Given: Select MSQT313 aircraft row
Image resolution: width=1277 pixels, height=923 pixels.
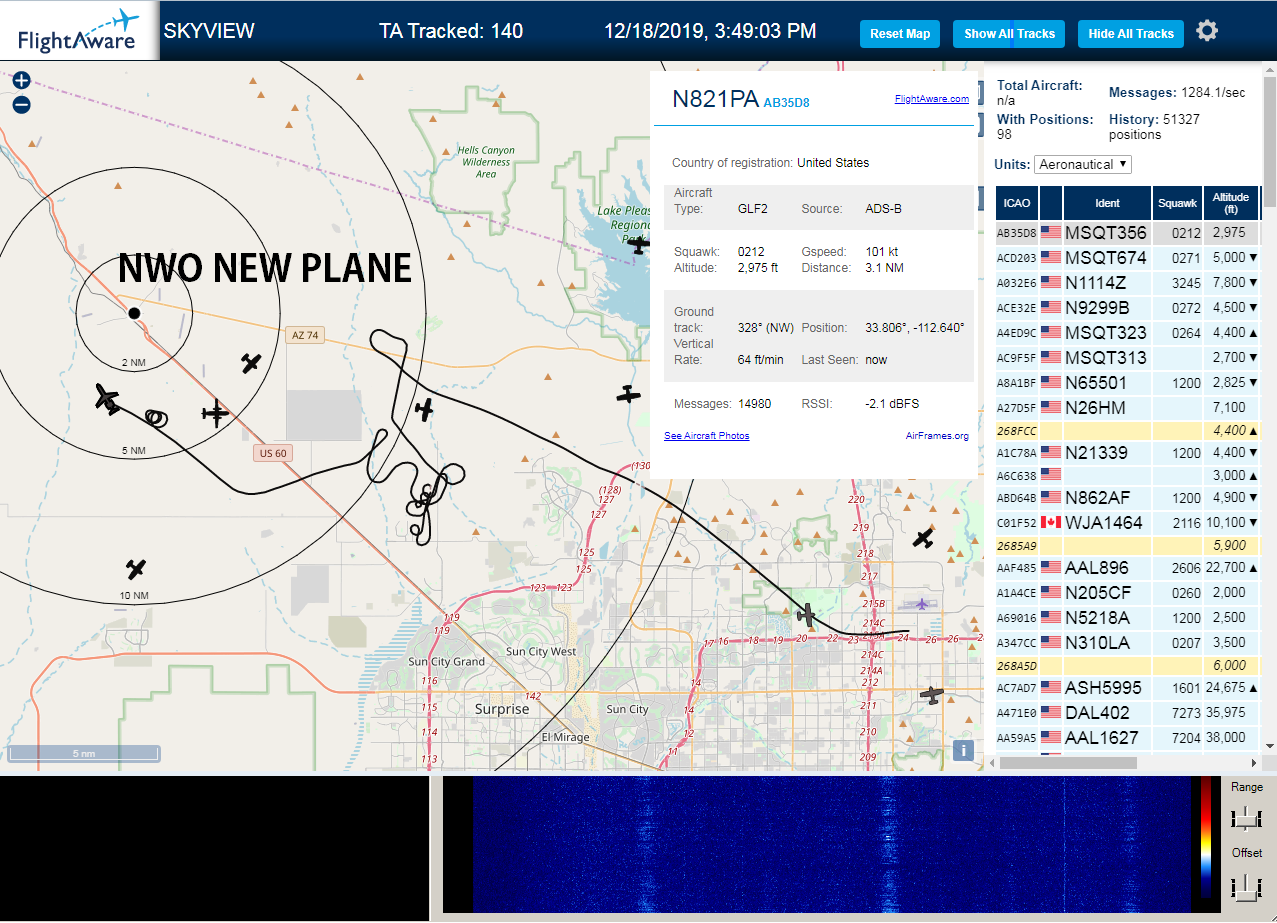Looking at the screenshot, I should pos(1127,357).
